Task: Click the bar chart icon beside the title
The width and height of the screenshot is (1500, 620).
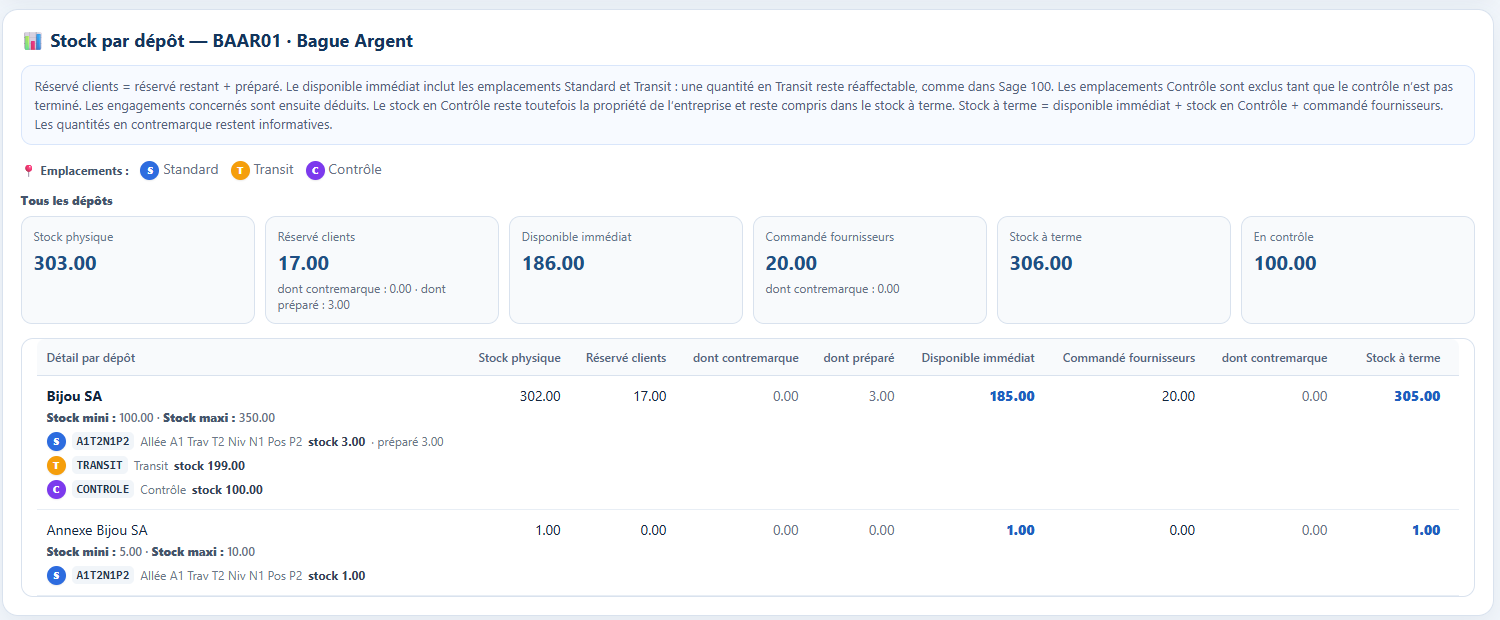Action: [32, 41]
